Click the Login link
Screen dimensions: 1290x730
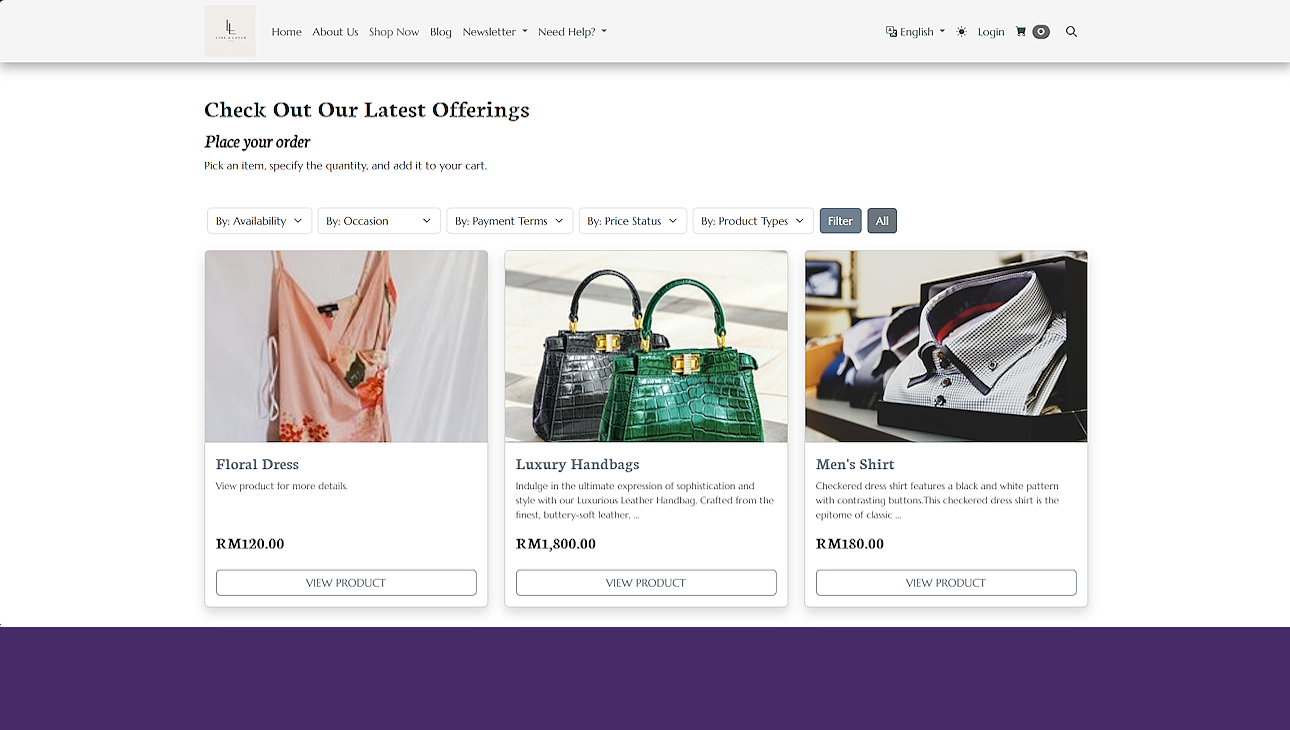[991, 32]
